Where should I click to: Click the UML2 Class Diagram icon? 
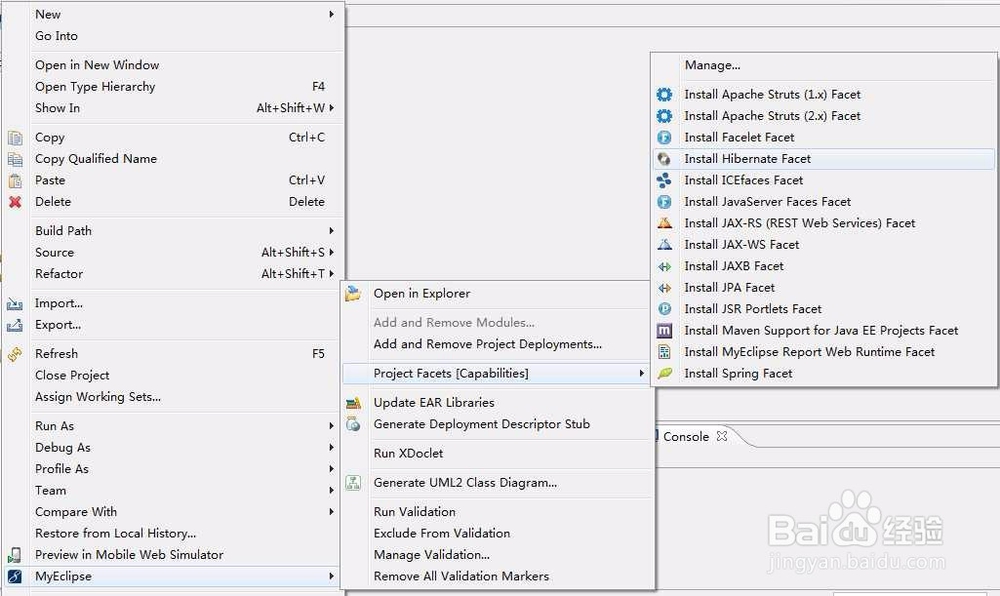[x=353, y=483]
